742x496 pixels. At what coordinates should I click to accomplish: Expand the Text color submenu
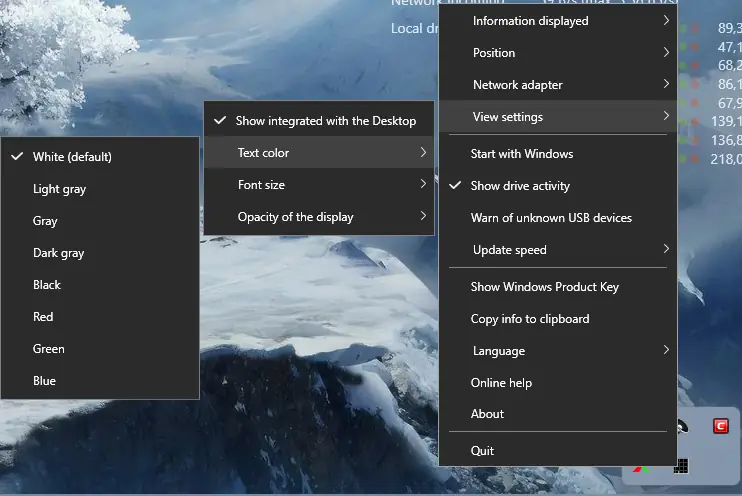click(x=319, y=153)
